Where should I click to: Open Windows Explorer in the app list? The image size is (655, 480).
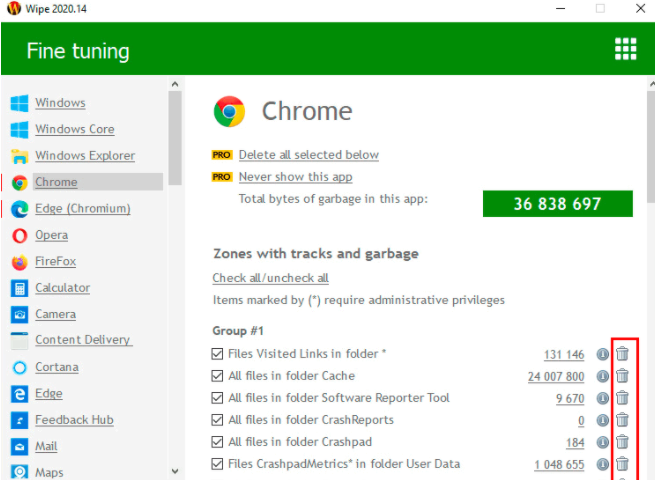click(x=85, y=155)
